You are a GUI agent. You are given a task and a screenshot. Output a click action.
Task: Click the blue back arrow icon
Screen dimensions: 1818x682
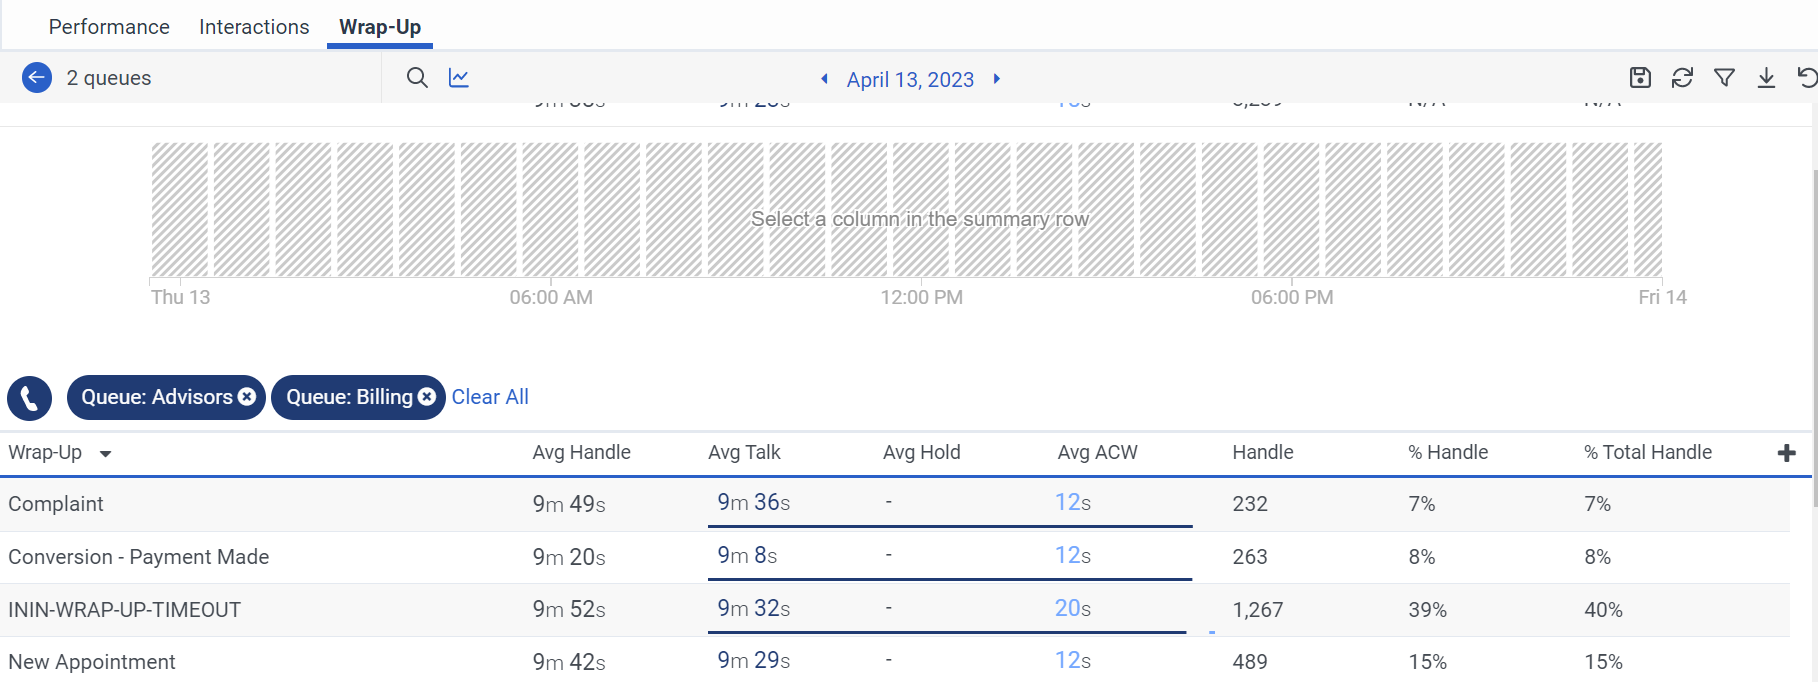[37, 78]
